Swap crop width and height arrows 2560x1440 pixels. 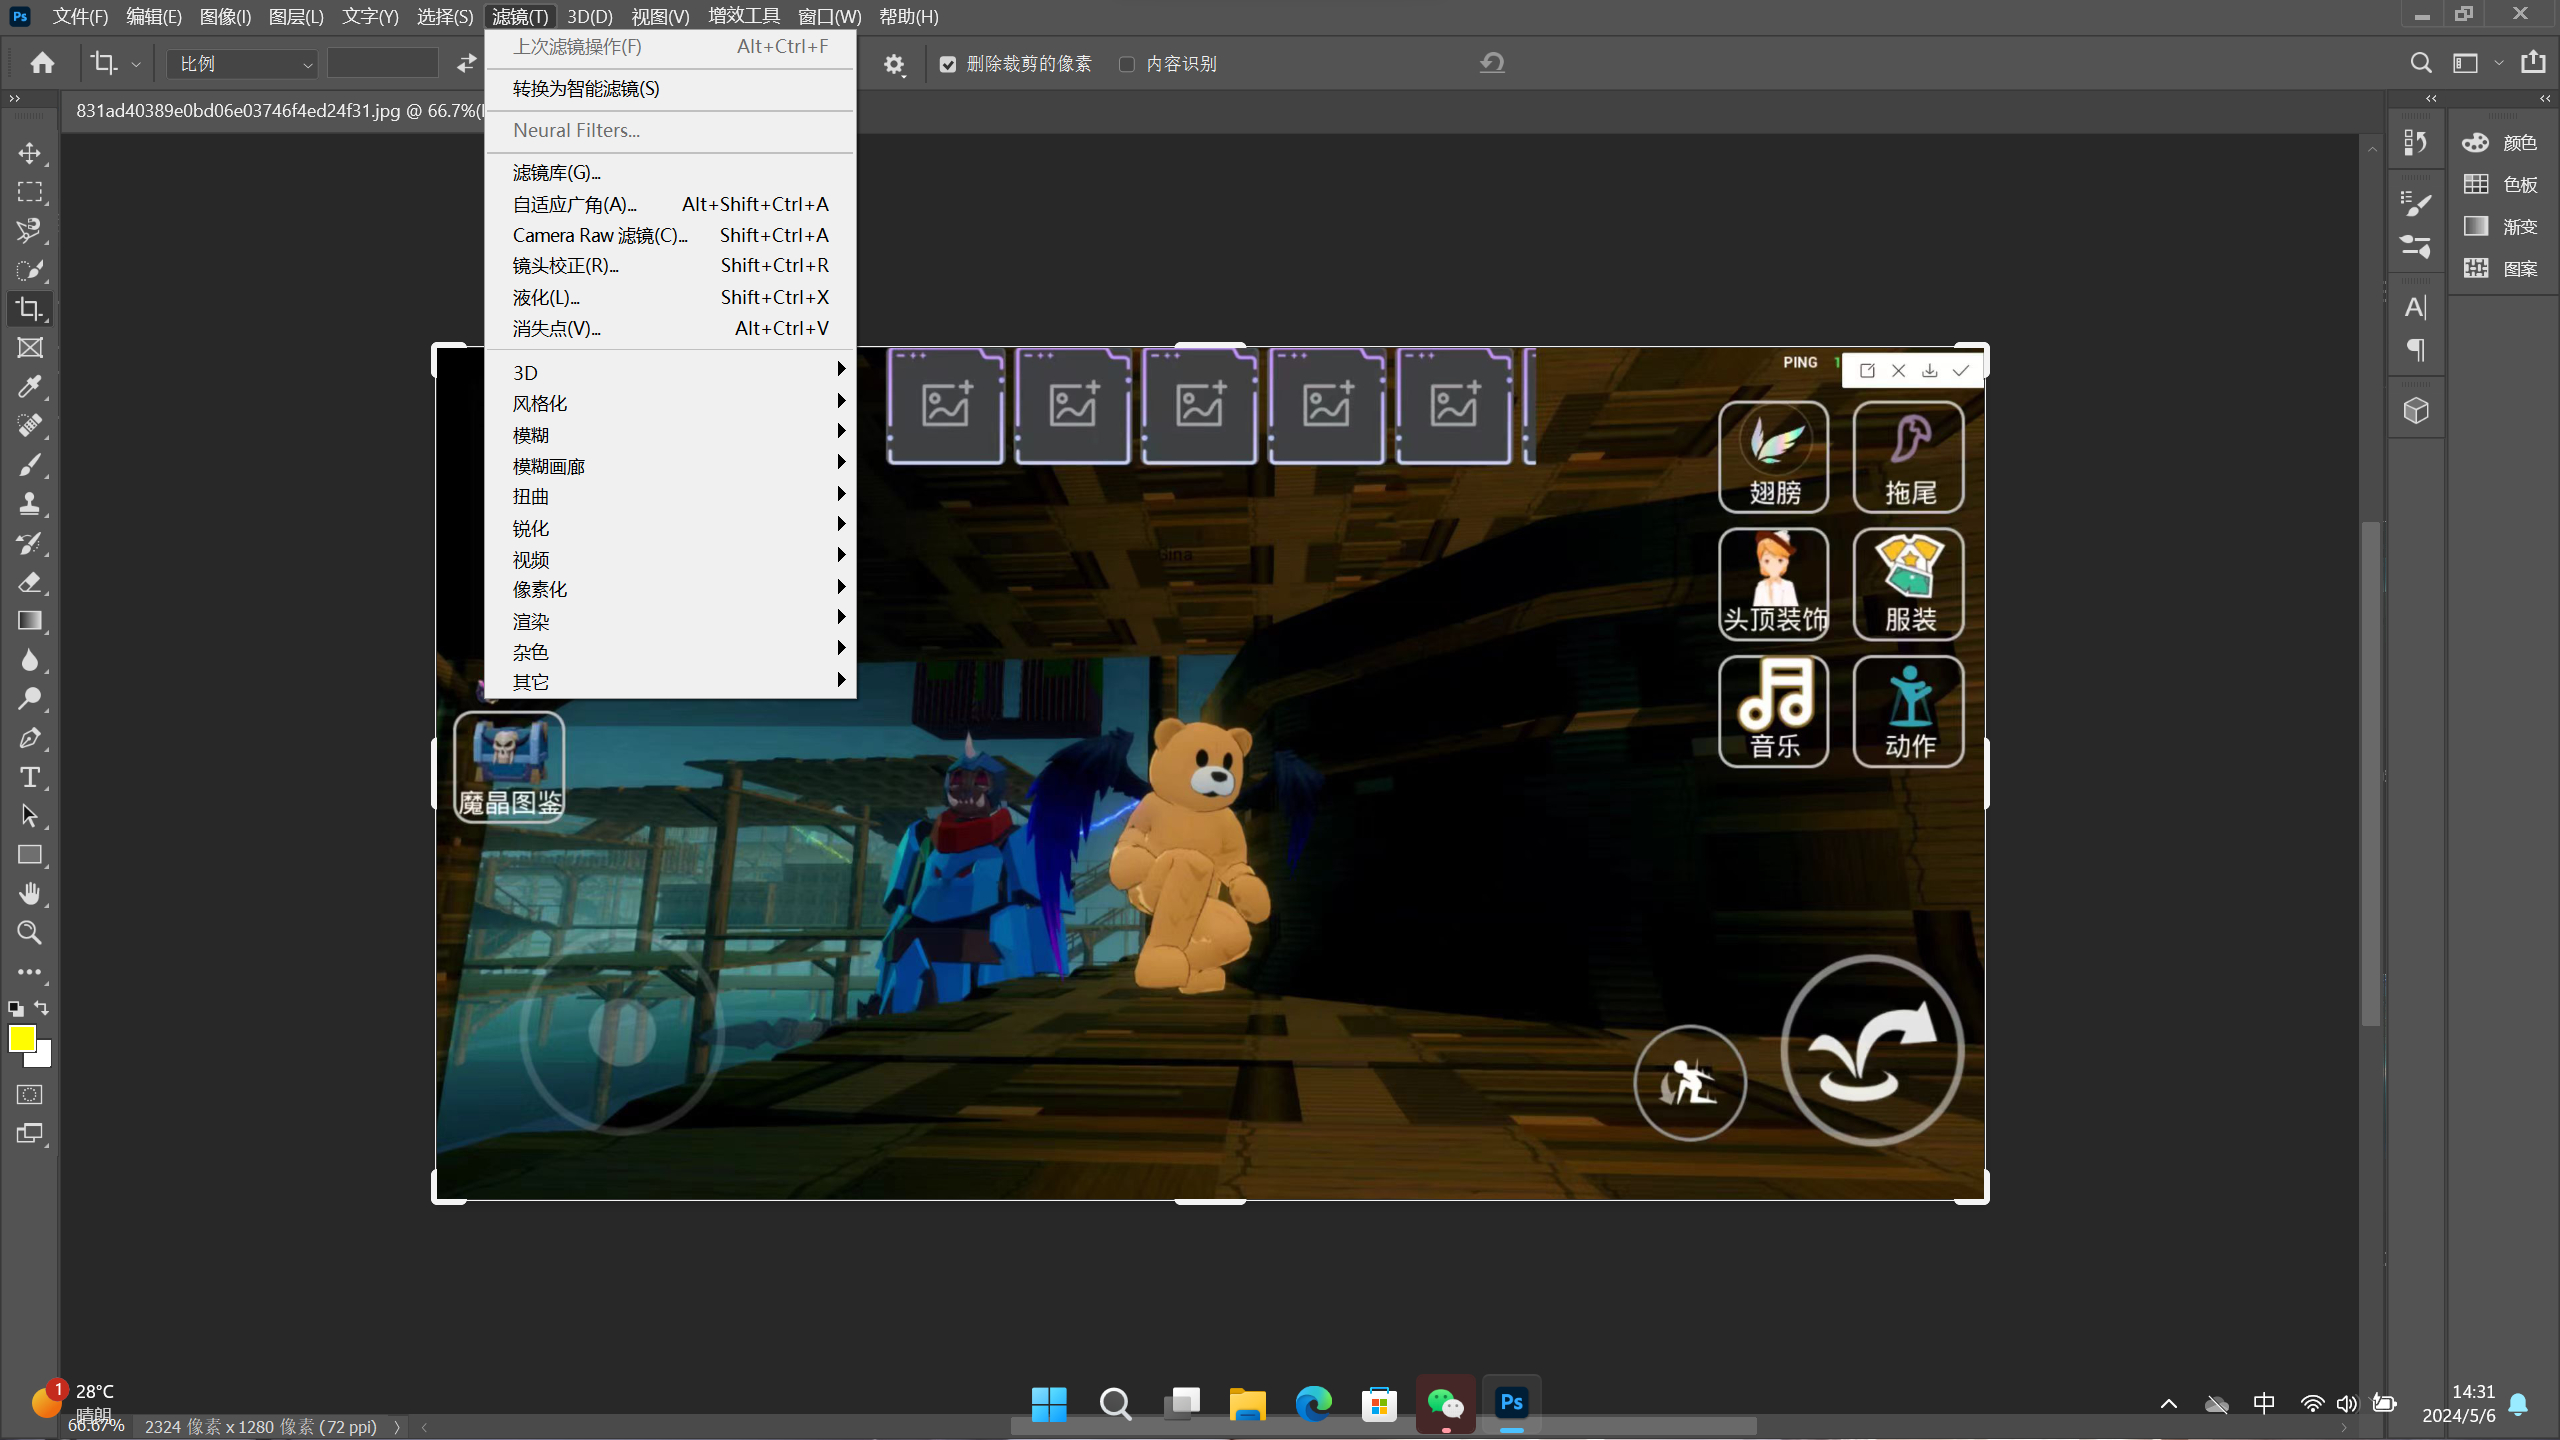pos(466,63)
